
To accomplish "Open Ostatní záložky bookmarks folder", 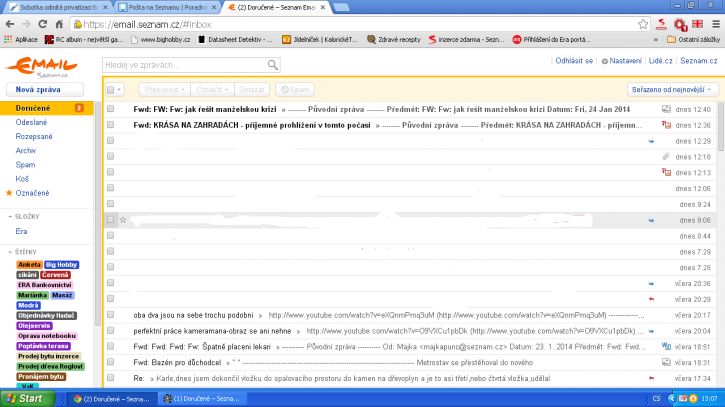I will point(693,40).
